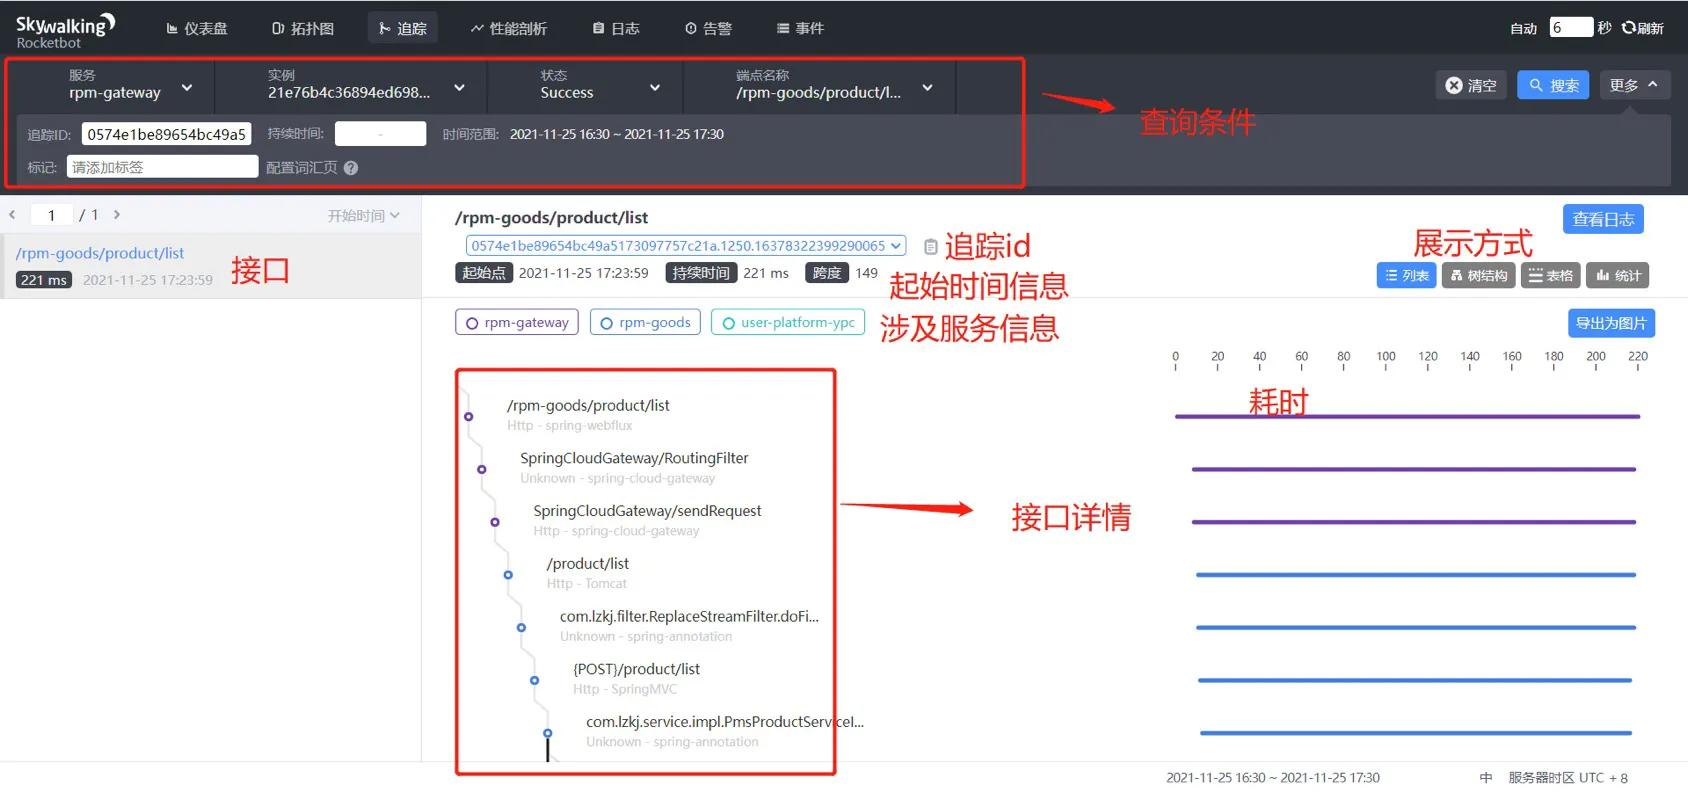Click the 配置词汇页 link

pyautogui.click(x=301, y=168)
